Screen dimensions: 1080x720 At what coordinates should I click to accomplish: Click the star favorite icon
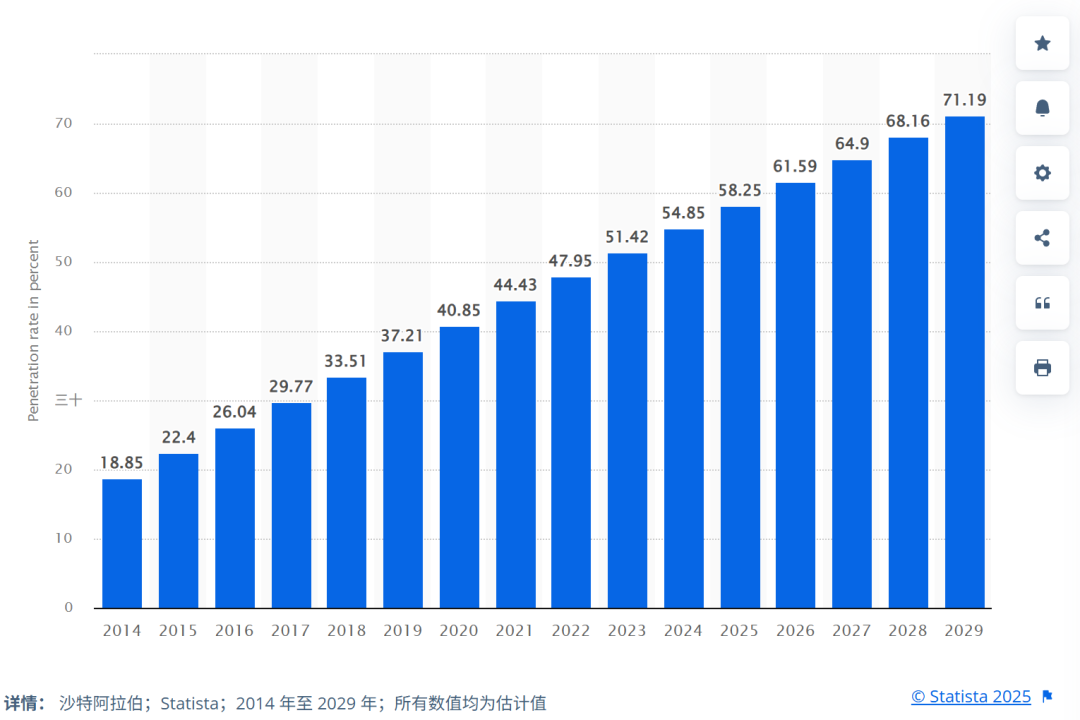point(1042,43)
